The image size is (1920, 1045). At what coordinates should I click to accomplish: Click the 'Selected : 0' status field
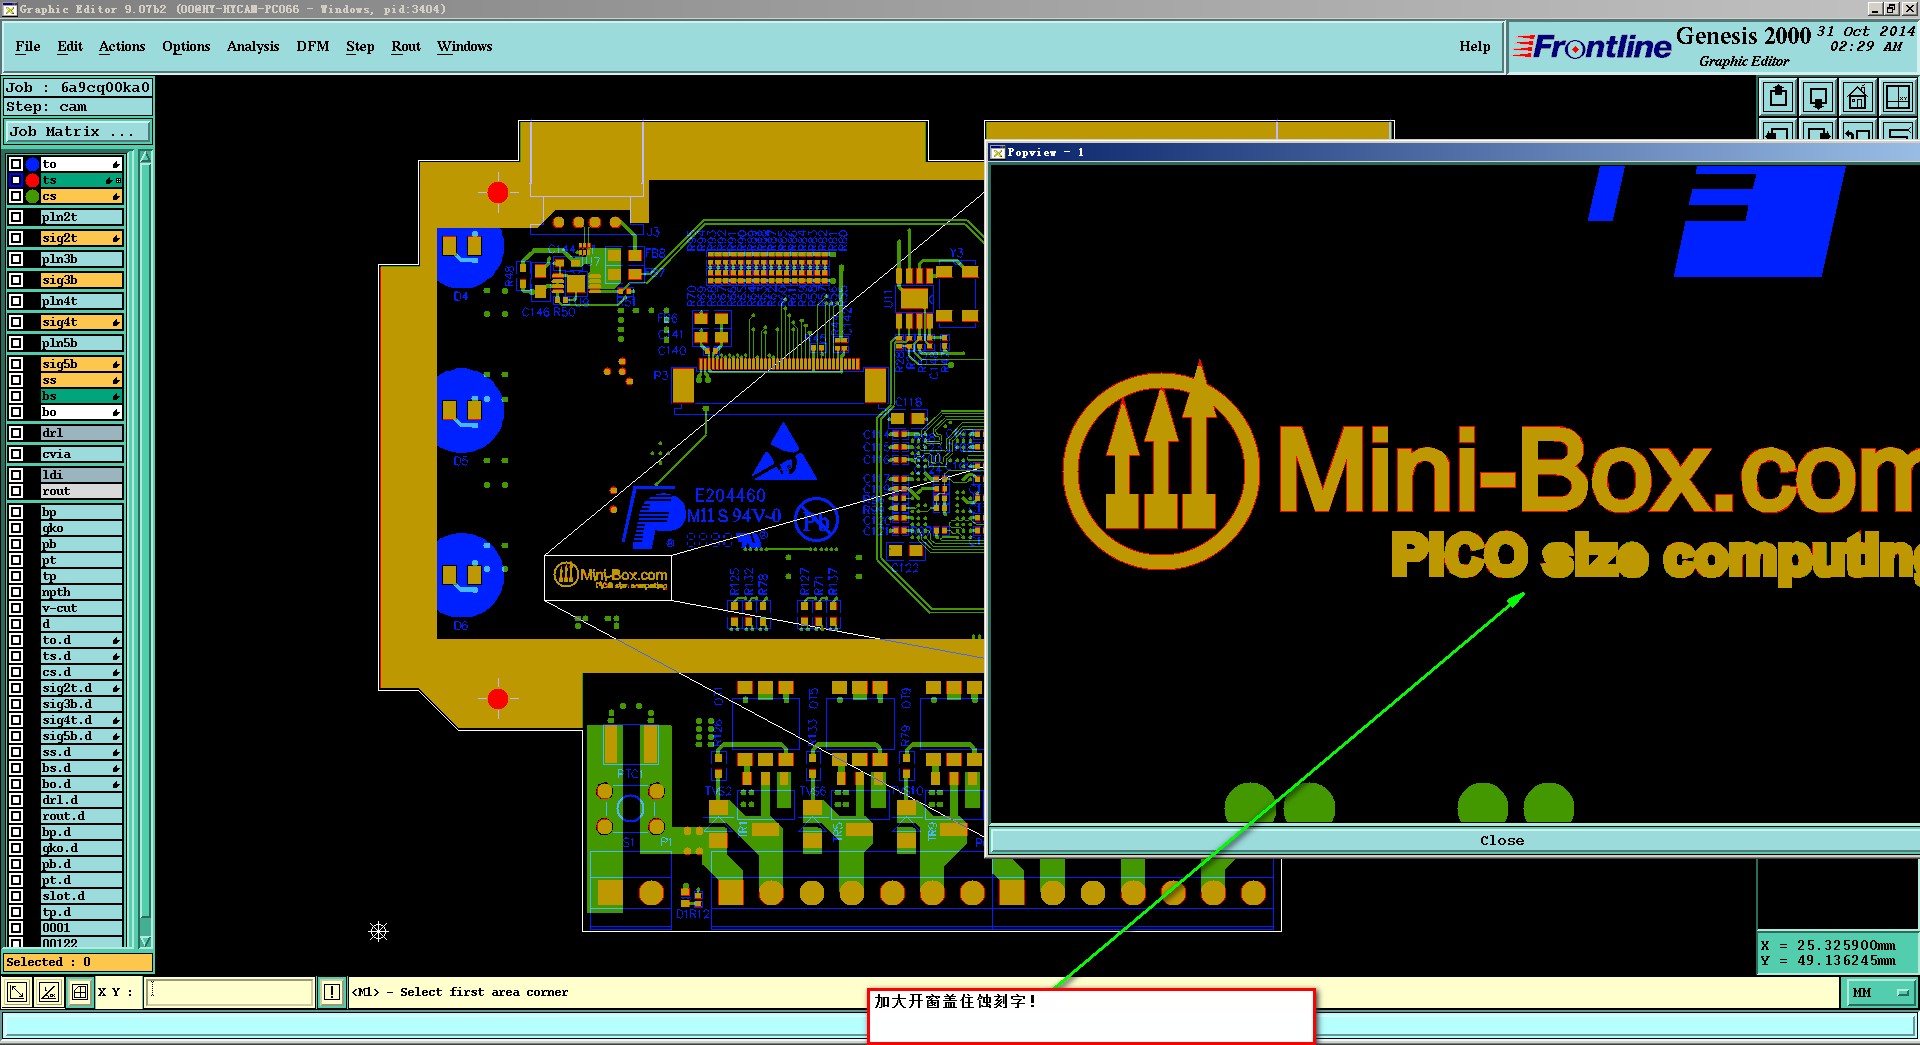tap(78, 962)
